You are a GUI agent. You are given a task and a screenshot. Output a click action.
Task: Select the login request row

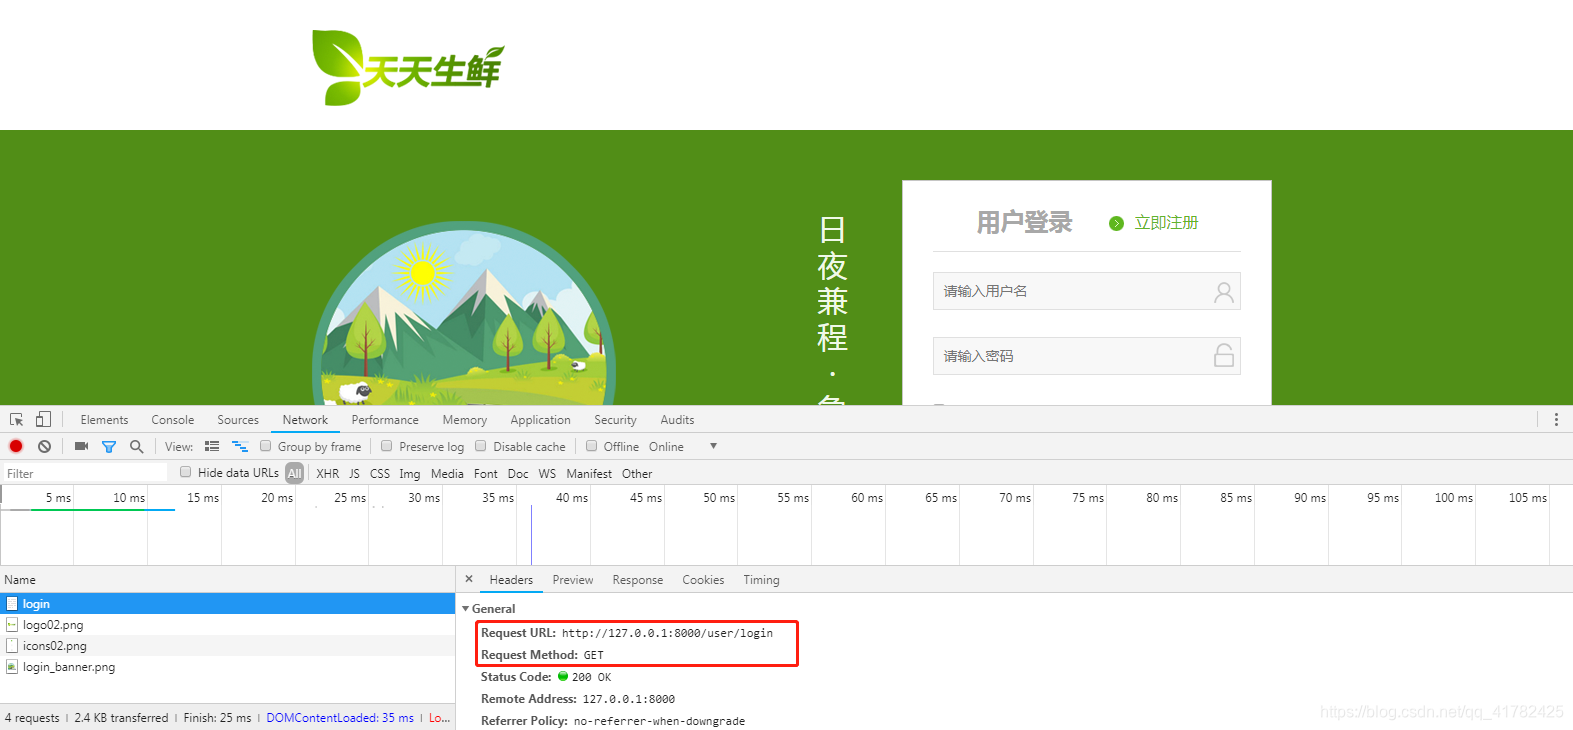tap(227, 603)
